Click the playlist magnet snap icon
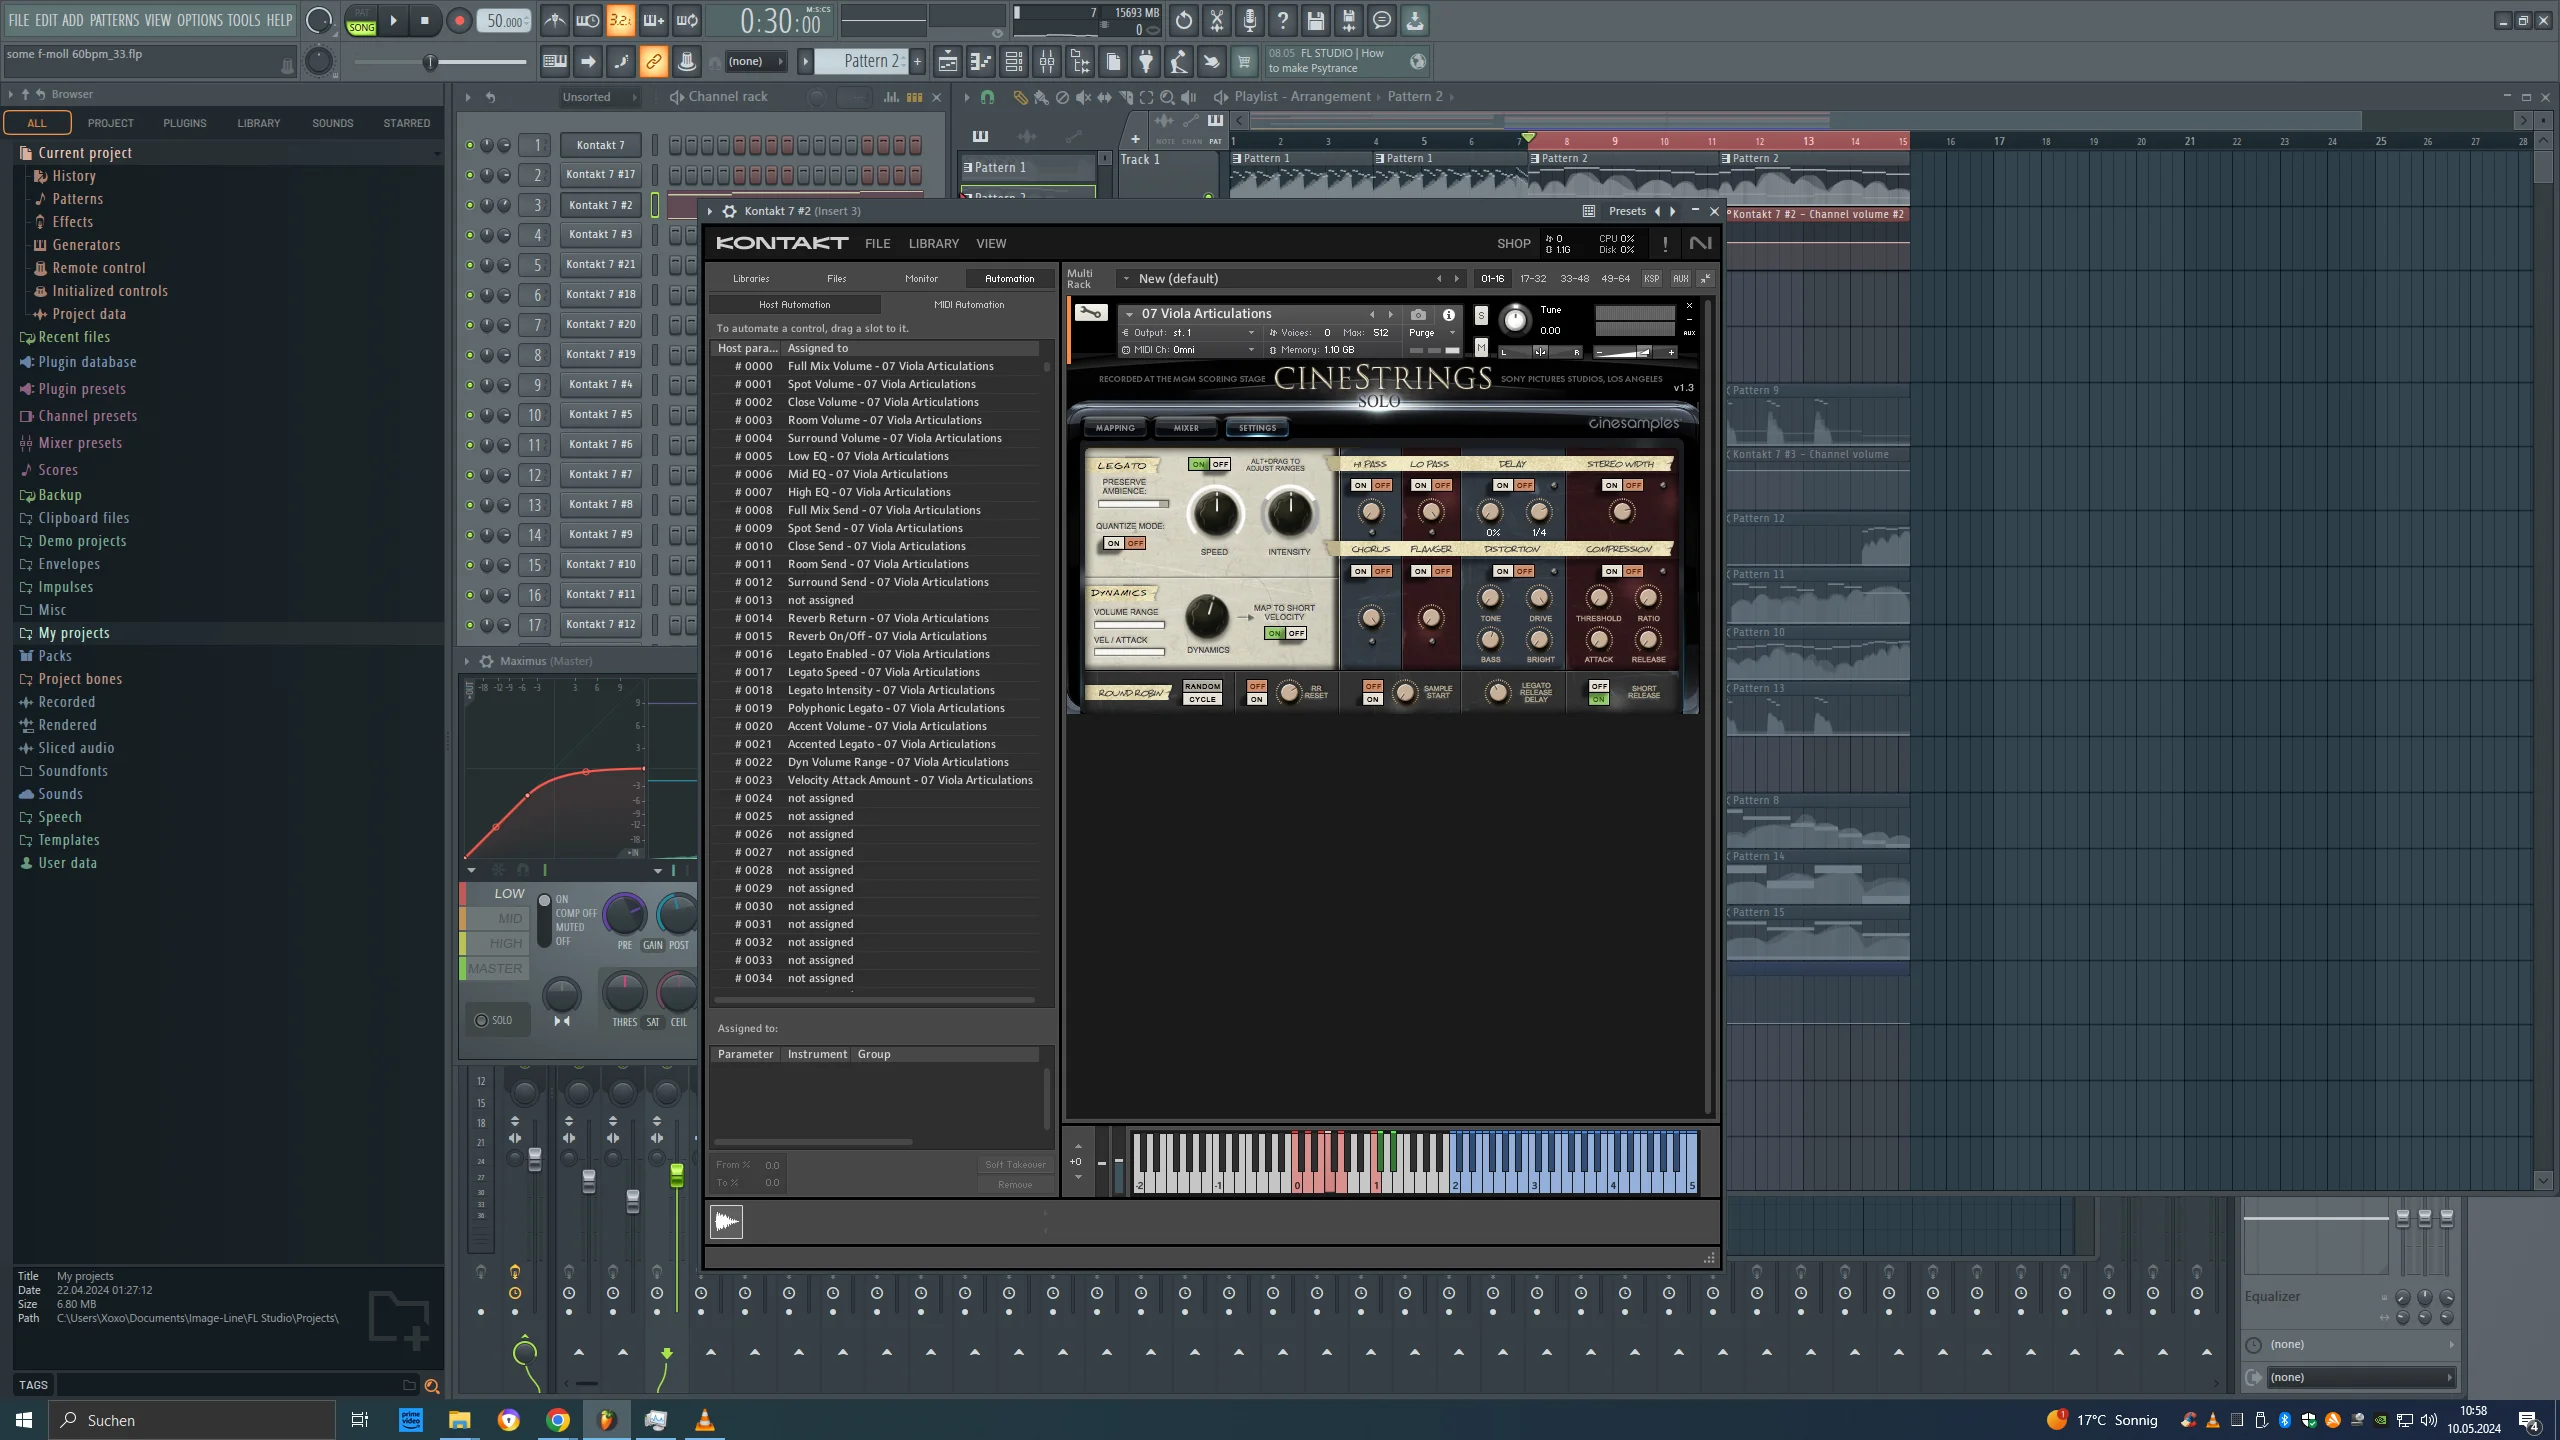2560x1440 pixels. point(987,97)
